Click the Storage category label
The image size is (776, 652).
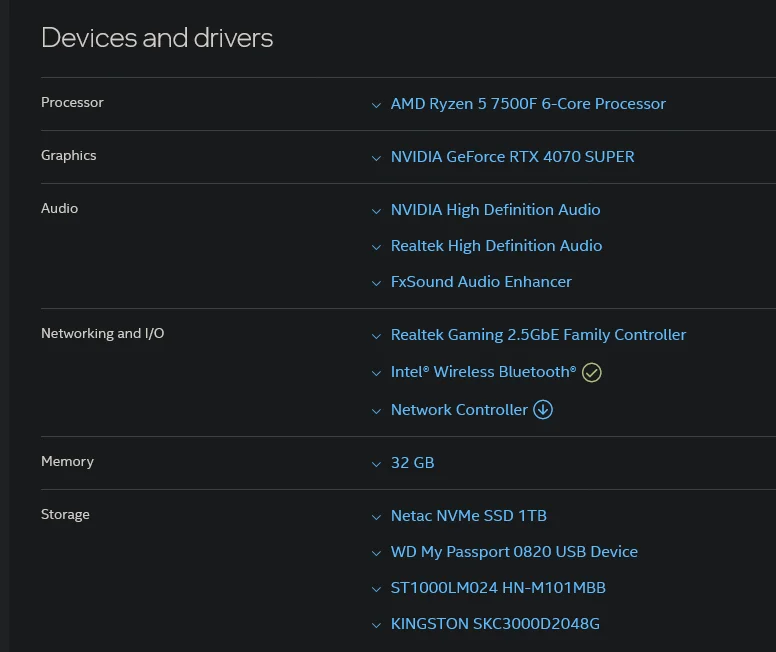[x=65, y=514]
